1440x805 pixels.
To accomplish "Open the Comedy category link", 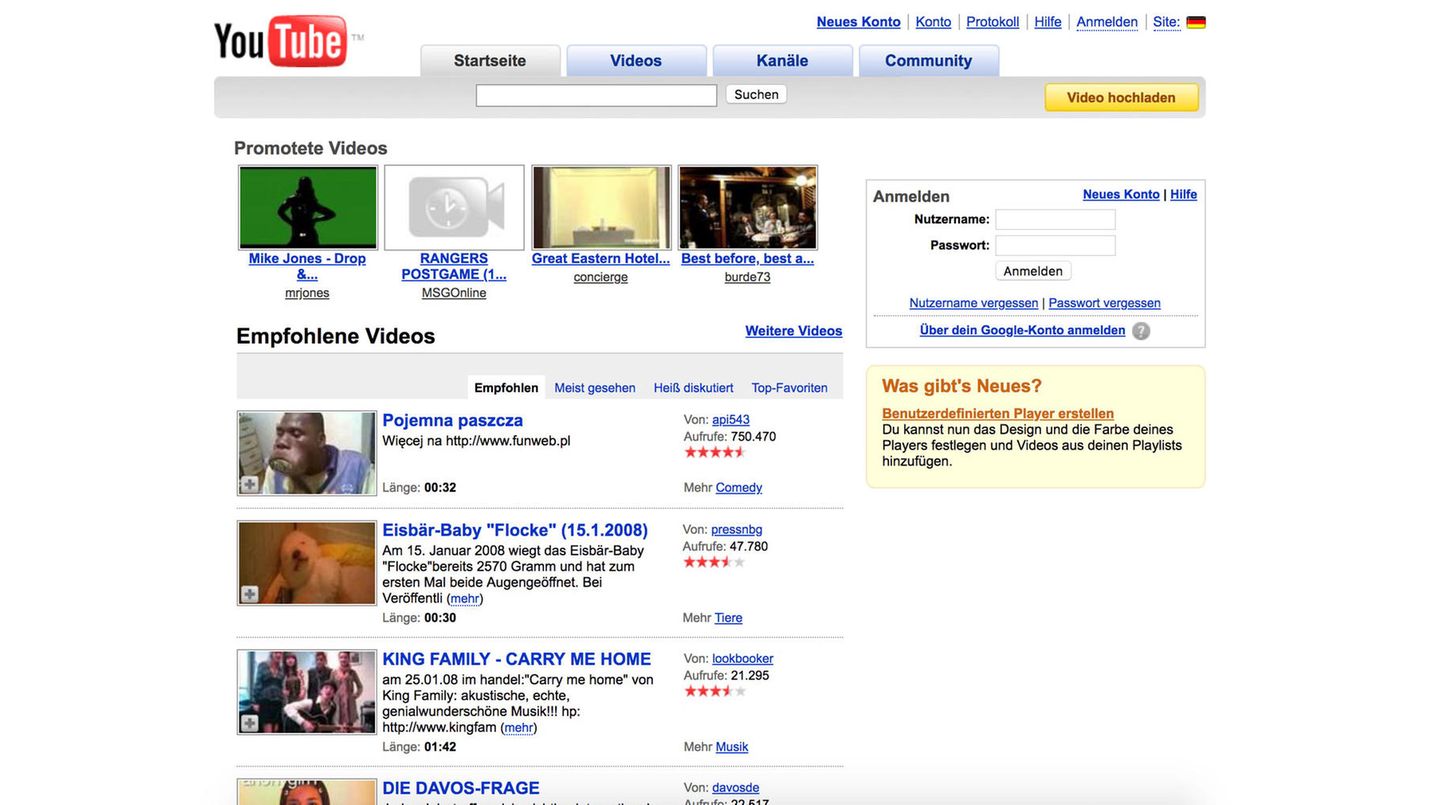I will (738, 486).
